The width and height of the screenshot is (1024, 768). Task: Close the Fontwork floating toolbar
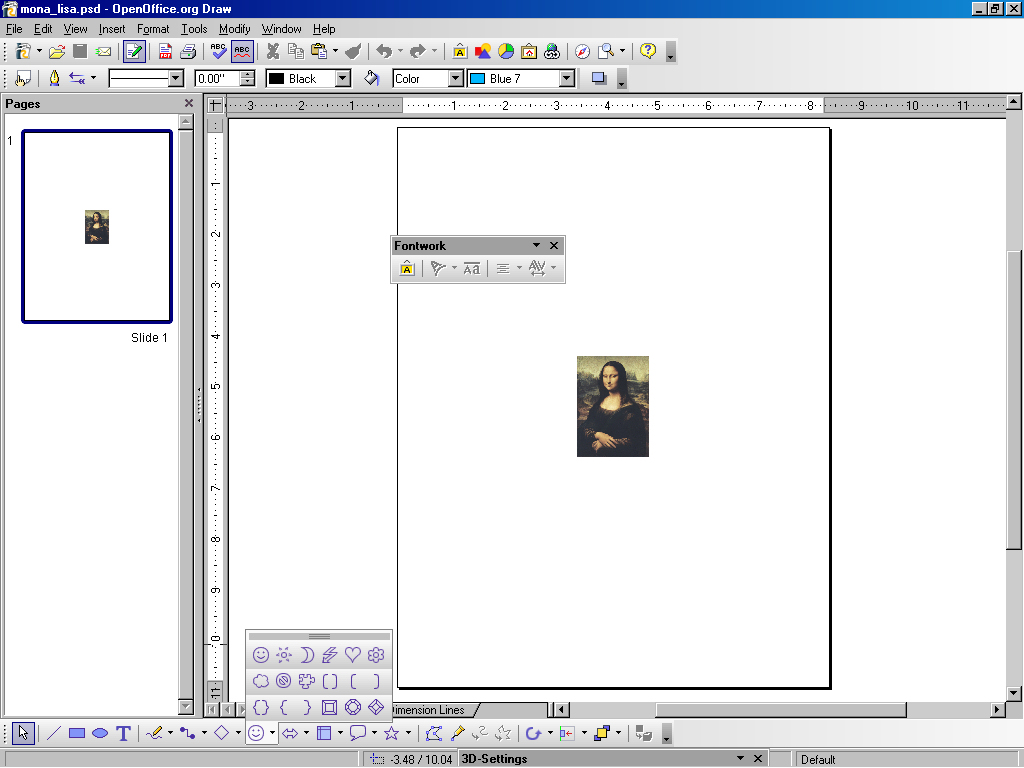click(554, 245)
